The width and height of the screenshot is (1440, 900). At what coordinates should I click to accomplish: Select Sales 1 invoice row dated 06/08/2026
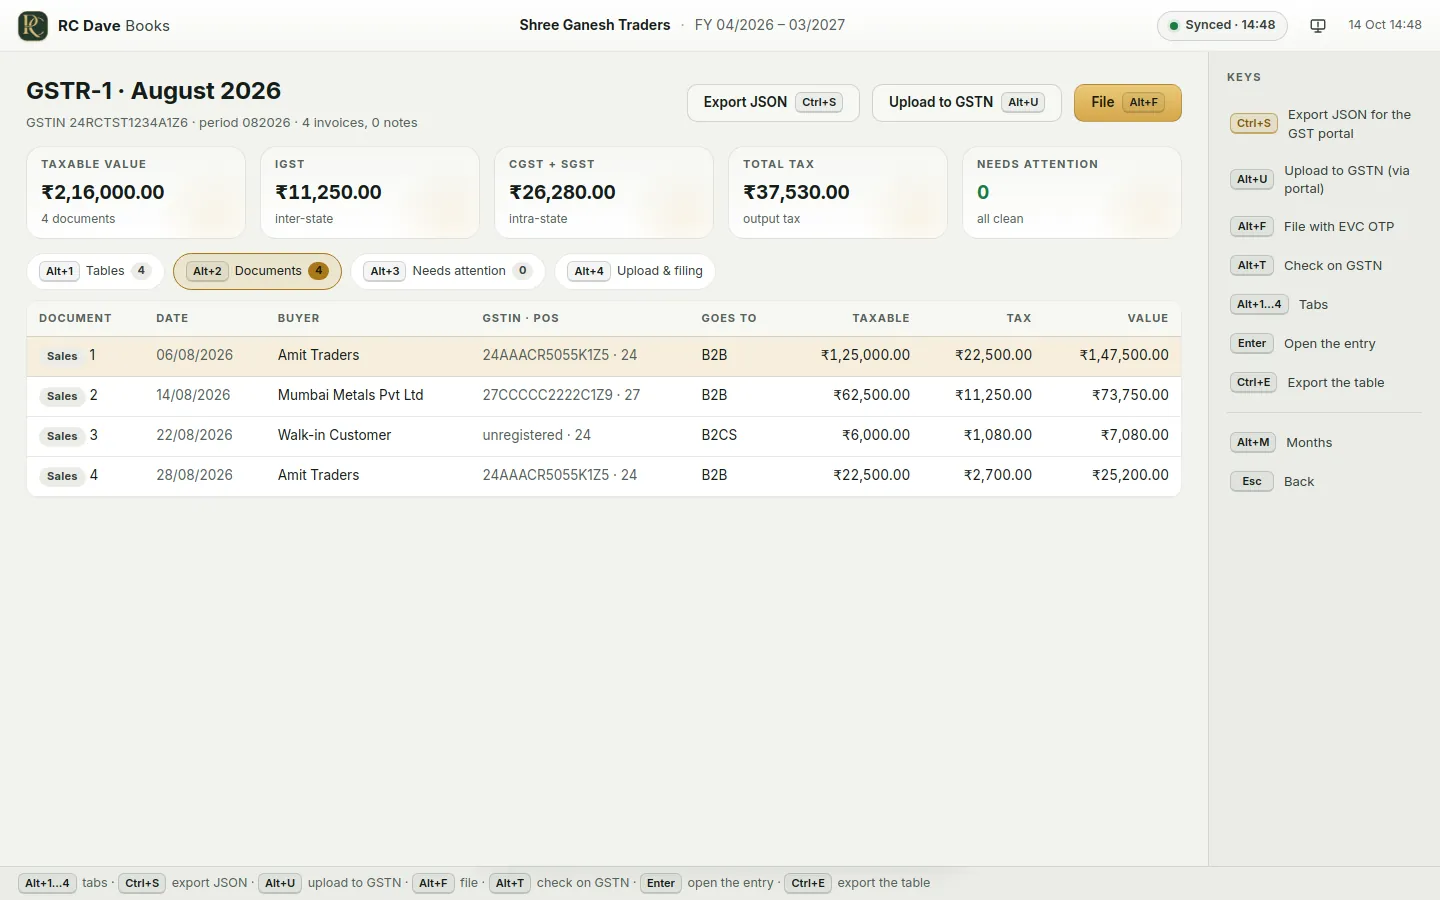click(604, 356)
